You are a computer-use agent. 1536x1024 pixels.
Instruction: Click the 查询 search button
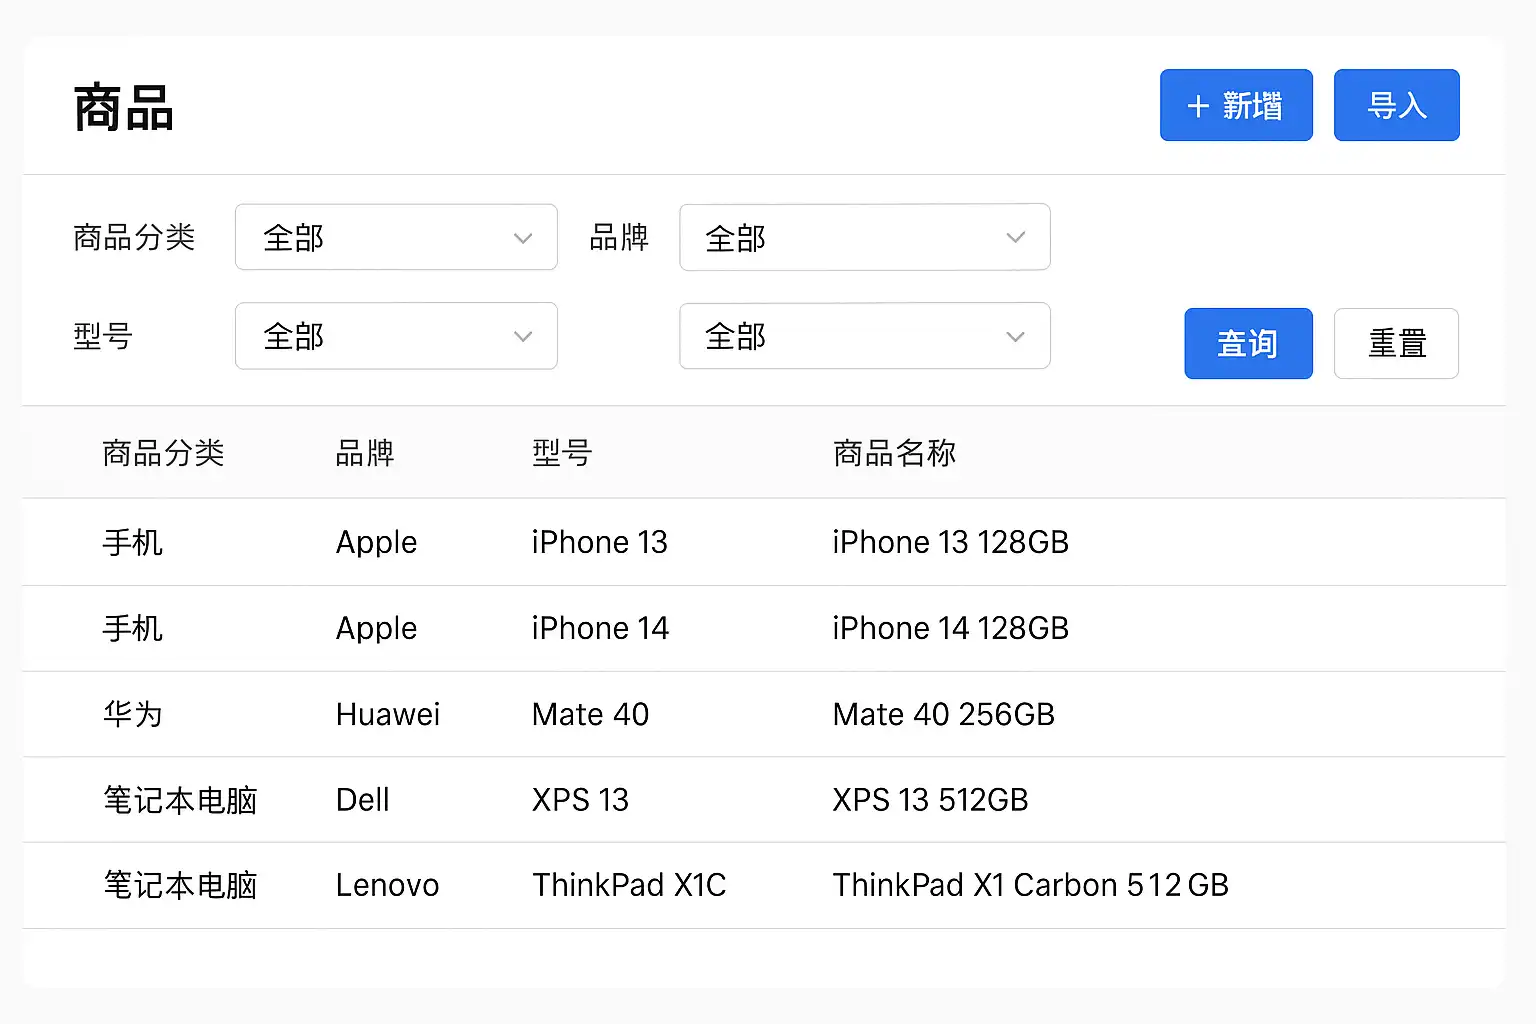[x=1248, y=343]
